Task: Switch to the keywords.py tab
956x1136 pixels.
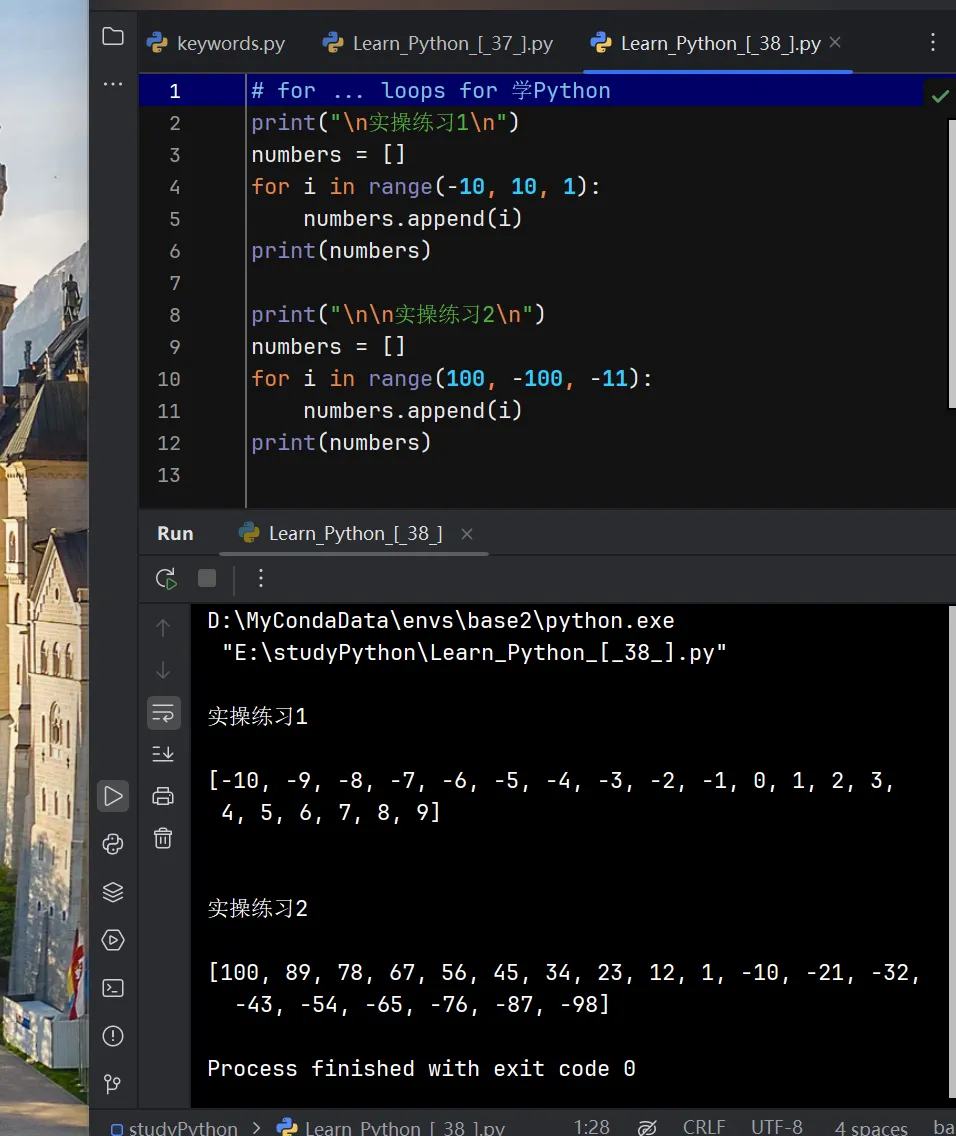Action: [x=217, y=43]
